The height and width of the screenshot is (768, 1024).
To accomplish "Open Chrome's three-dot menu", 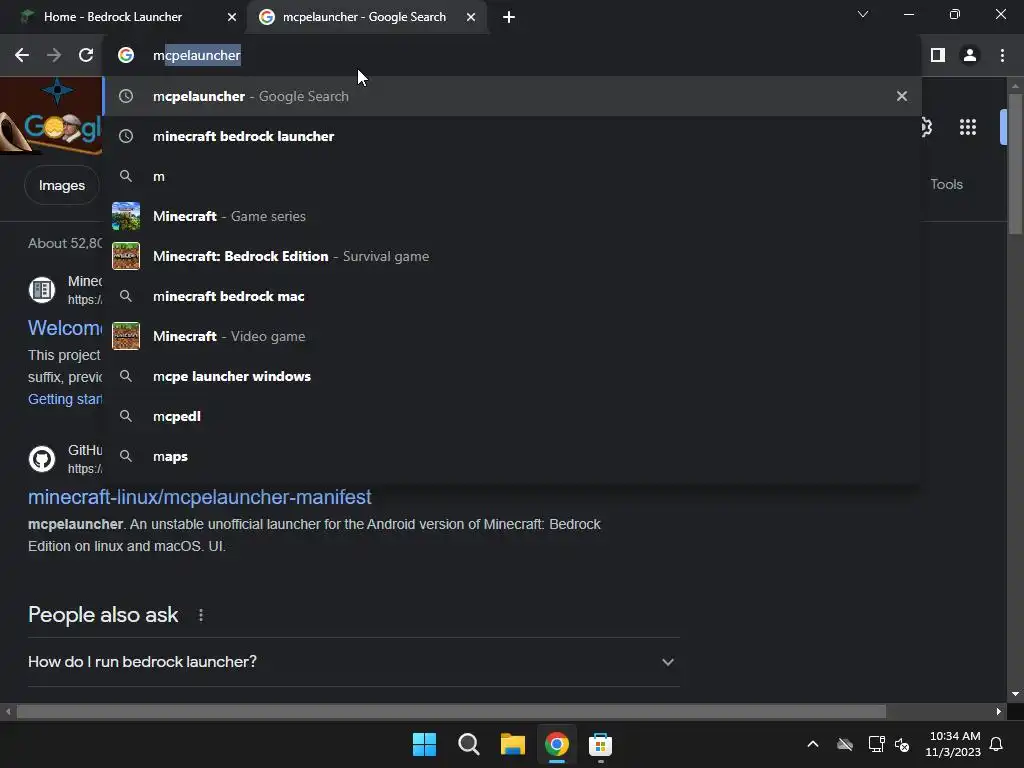I will coord(1002,56).
